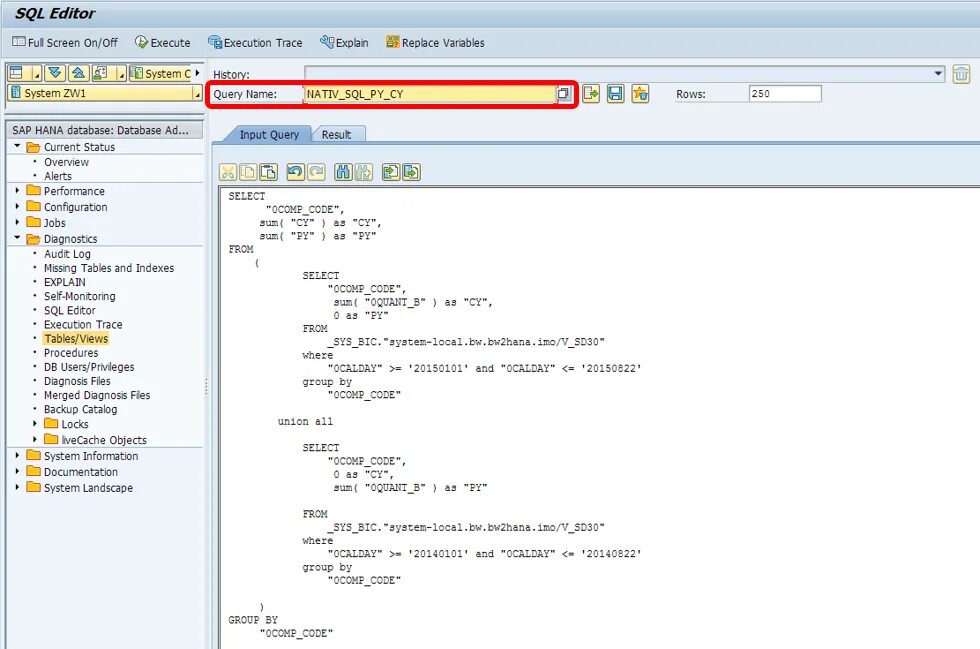Open Missing Tables and Indexes item
The image size is (980, 649).
109,268
